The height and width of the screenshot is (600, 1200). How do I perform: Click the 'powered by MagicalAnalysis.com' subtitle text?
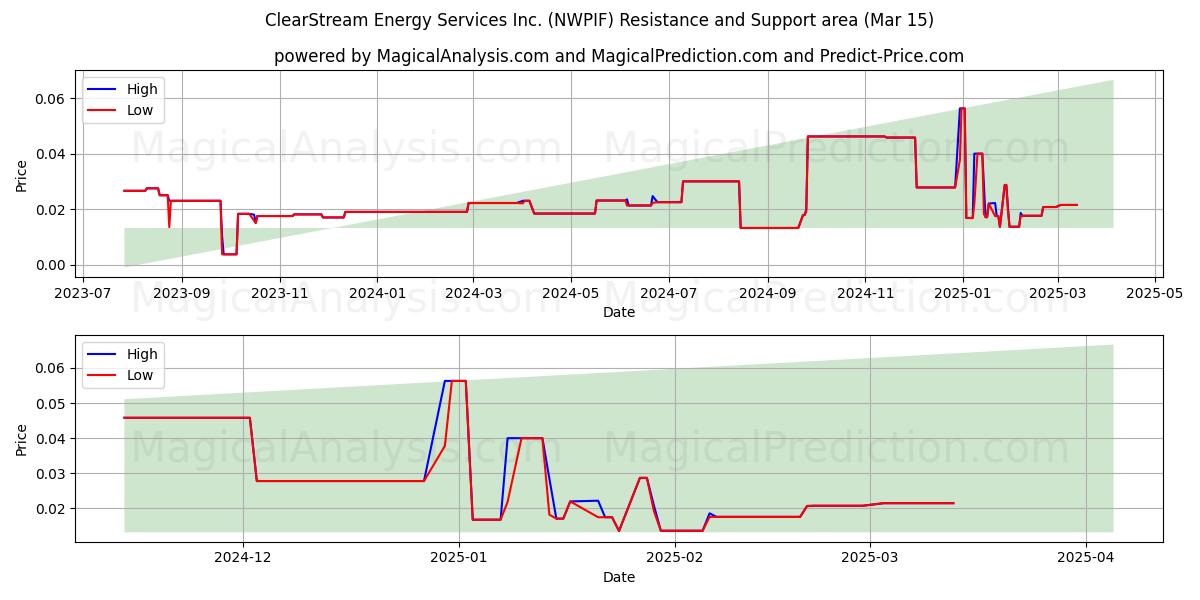point(411,56)
